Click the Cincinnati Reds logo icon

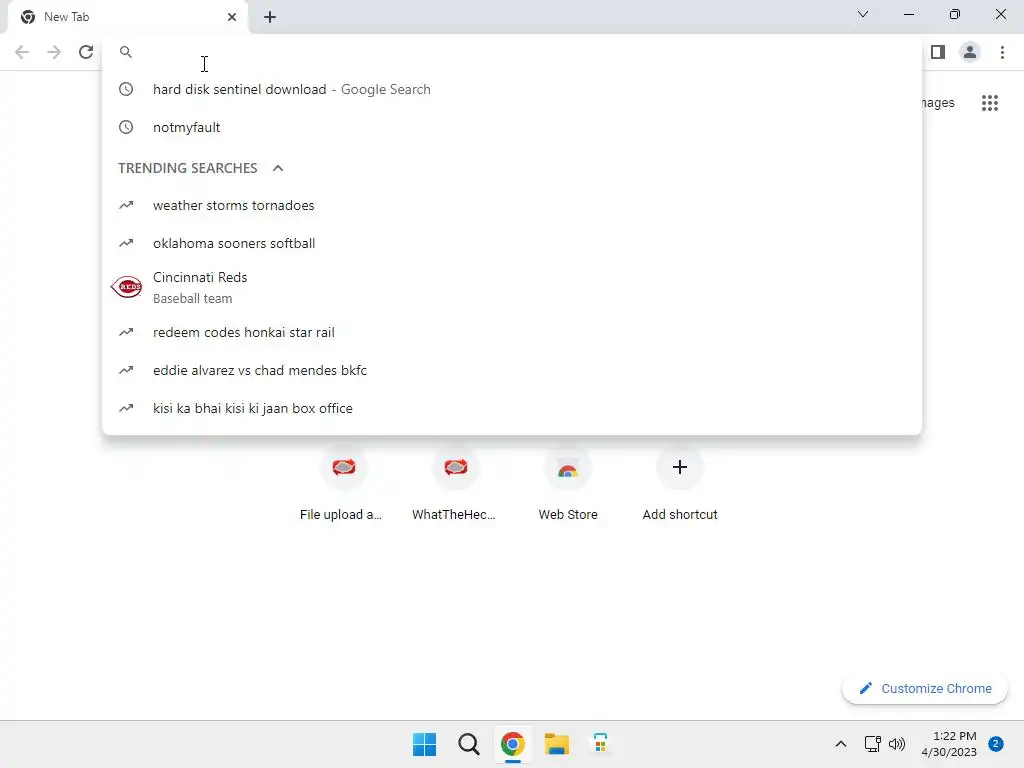127,287
